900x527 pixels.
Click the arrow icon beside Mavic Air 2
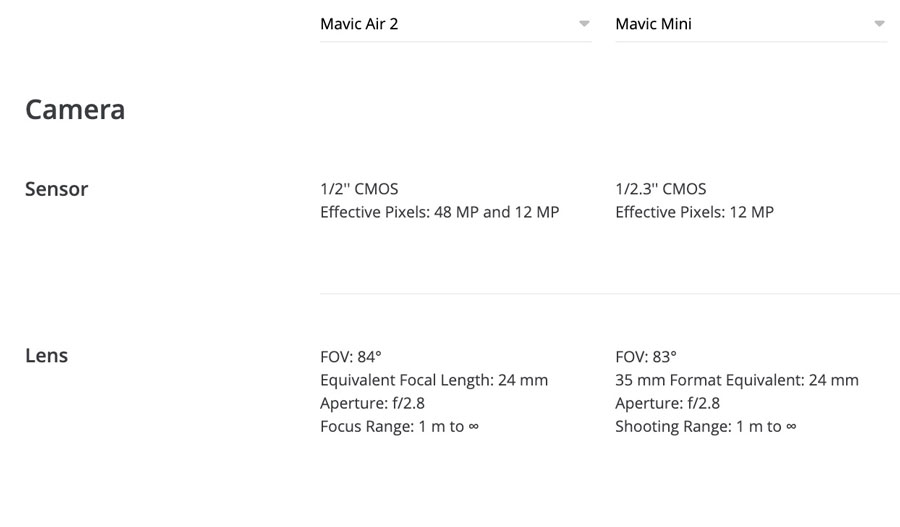coord(584,24)
